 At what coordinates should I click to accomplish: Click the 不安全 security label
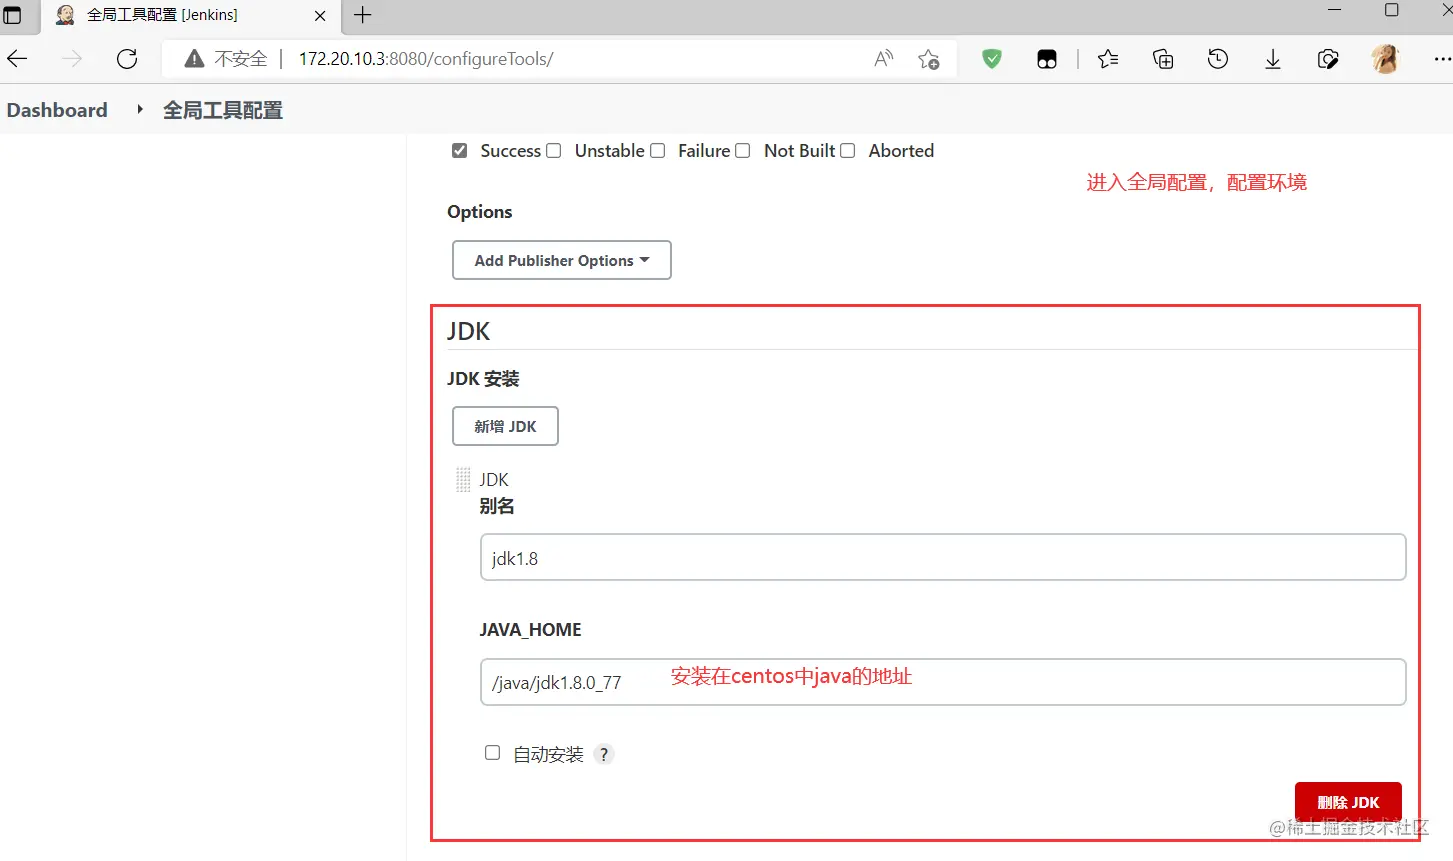point(241,59)
